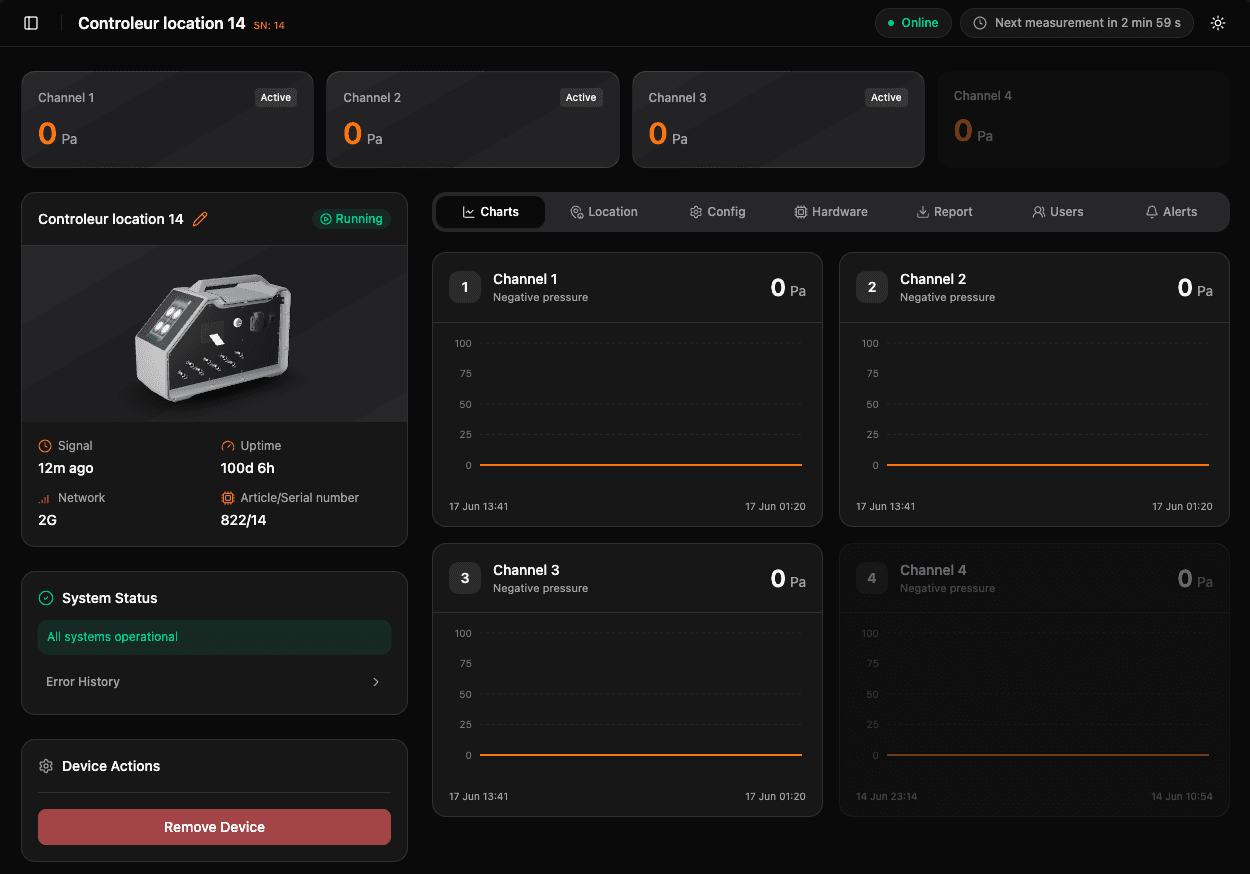Click the device product image
The width and height of the screenshot is (1250, 874).
(214, 334)
